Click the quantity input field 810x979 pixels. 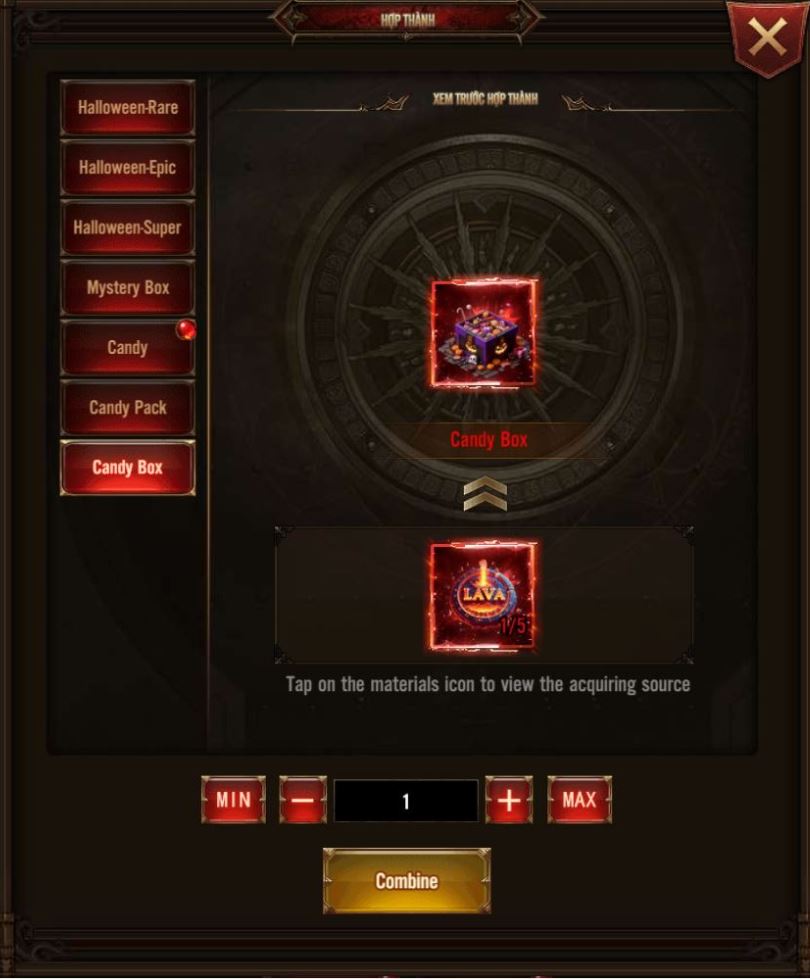[407, 800]
